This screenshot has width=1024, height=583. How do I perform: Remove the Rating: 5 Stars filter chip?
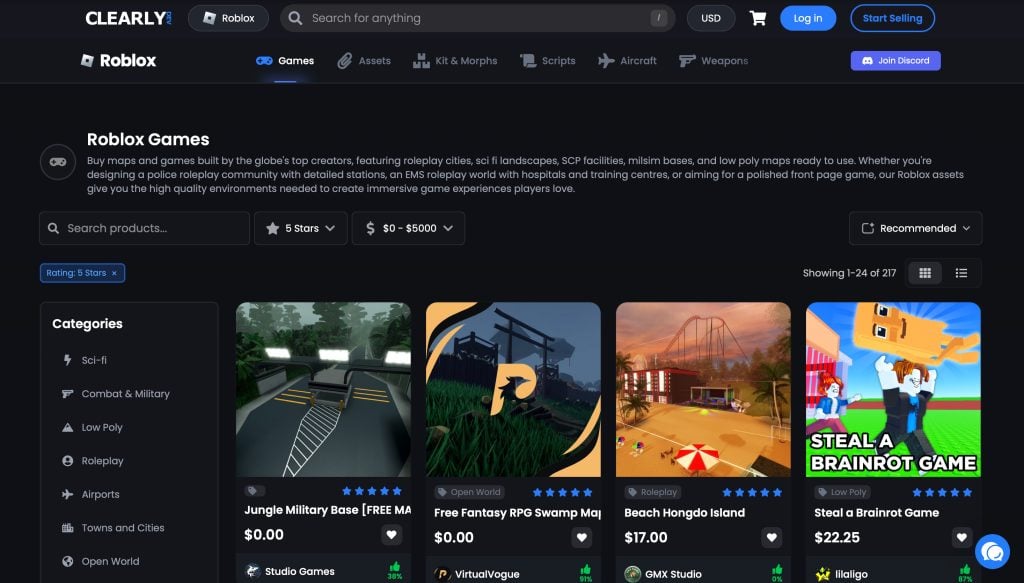coord(114,273)
